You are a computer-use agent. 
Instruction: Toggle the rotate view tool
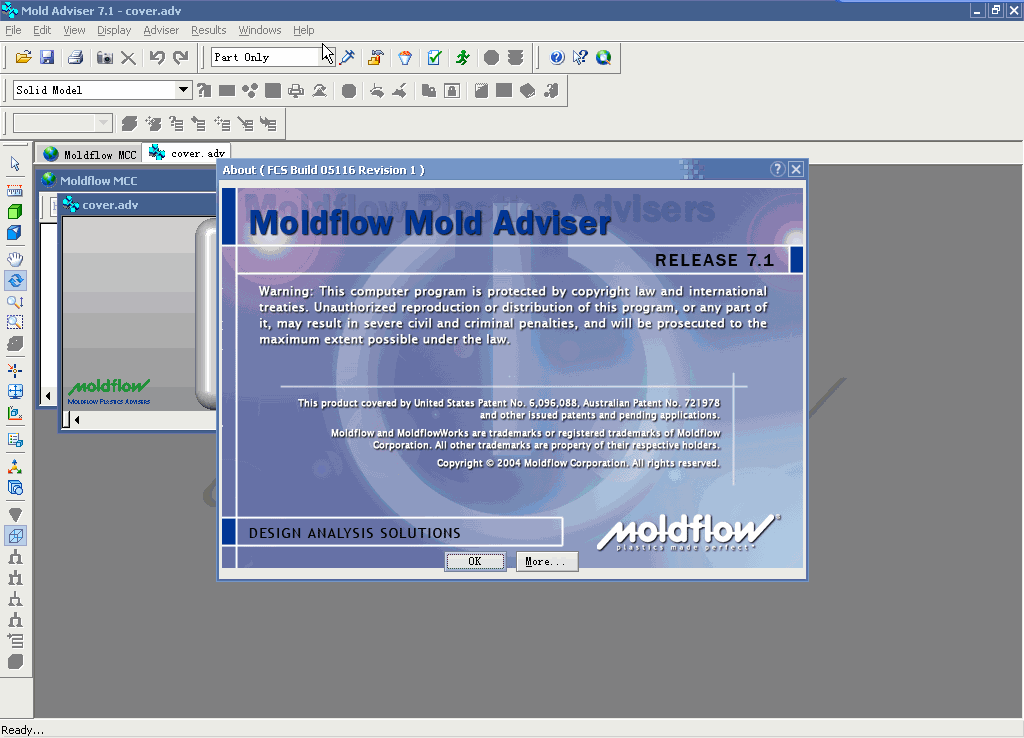pos(15,281)
